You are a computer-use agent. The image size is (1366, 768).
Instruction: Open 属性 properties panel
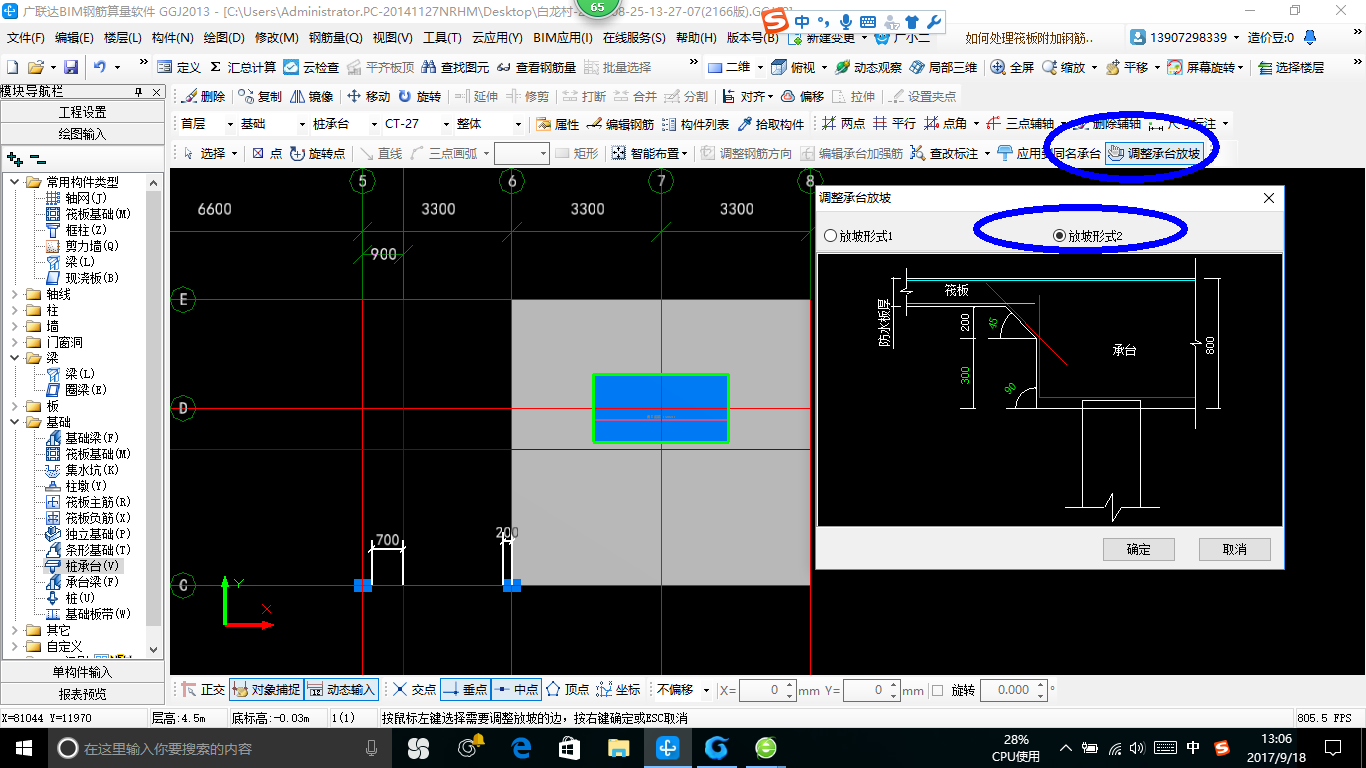[557, 125]
